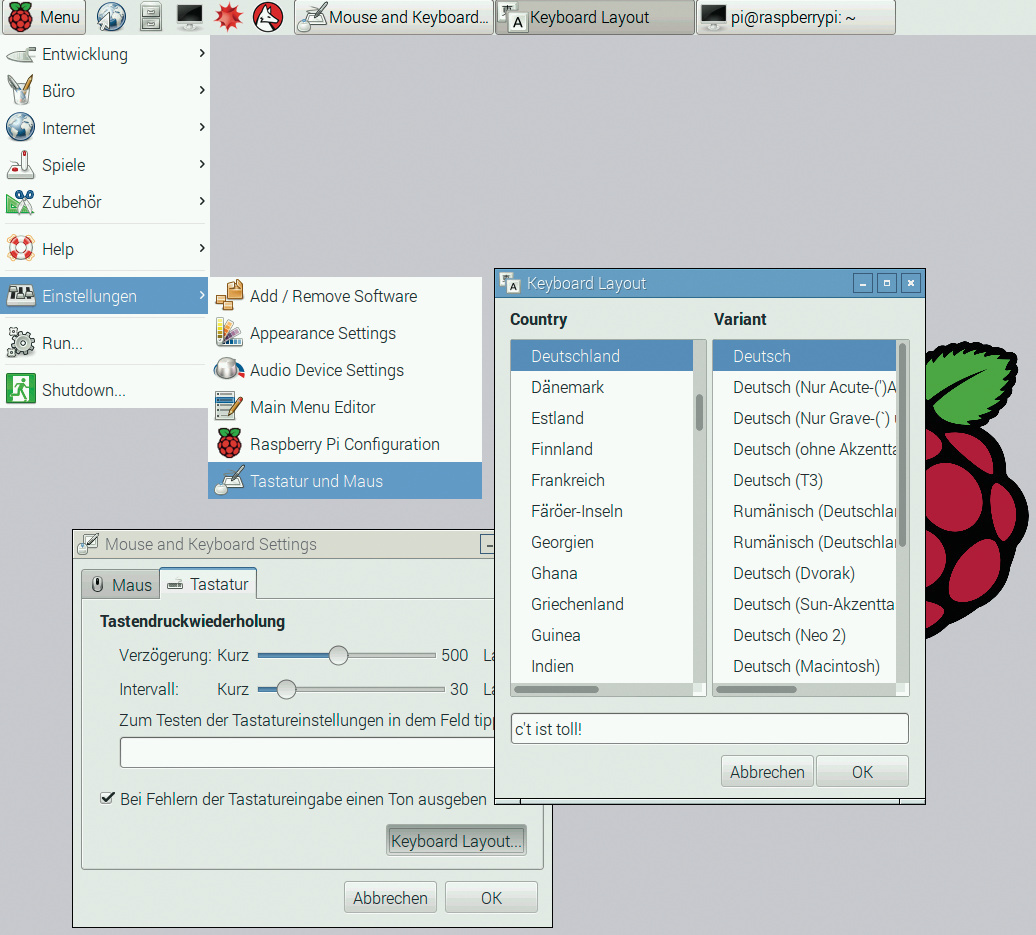Select Dänemark in Country list

click(x=602, y=387)
